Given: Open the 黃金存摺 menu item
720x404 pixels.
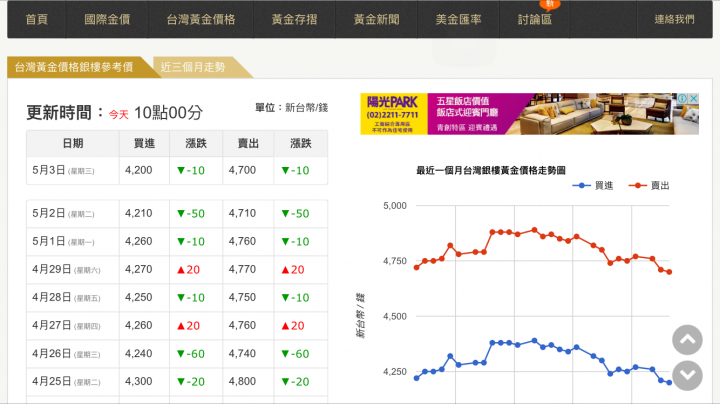Looking at the screenshot, I should 294,19.
